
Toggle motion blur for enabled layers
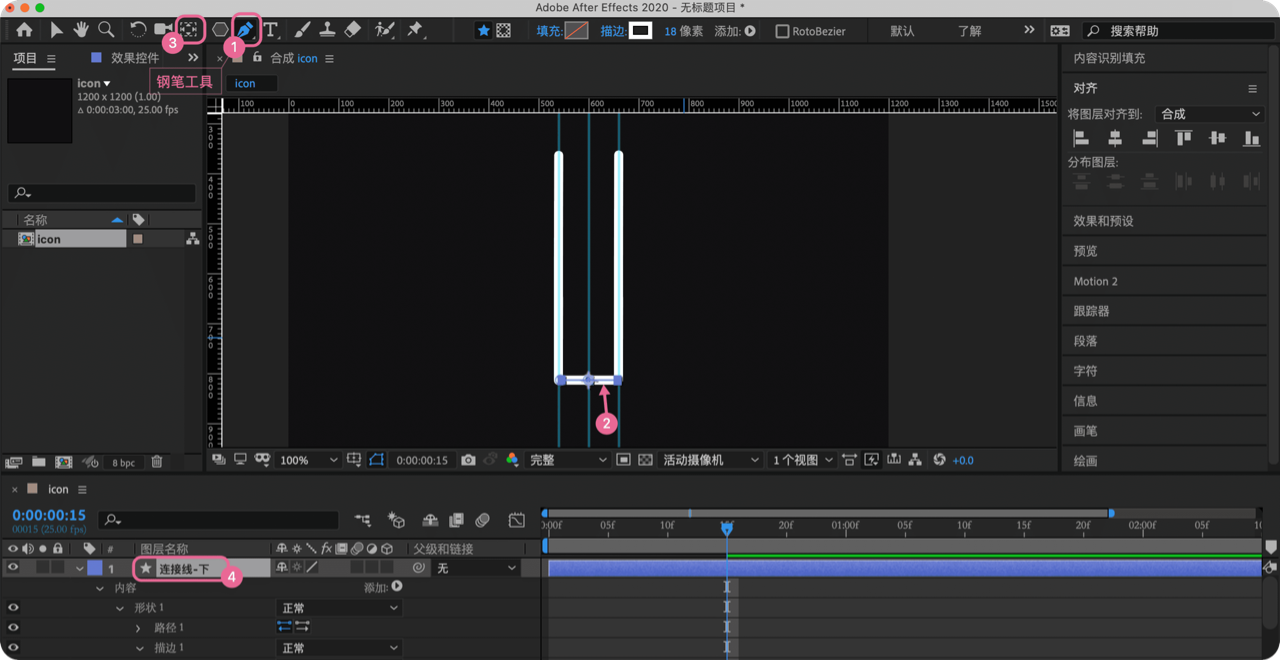tap(483, 520)
